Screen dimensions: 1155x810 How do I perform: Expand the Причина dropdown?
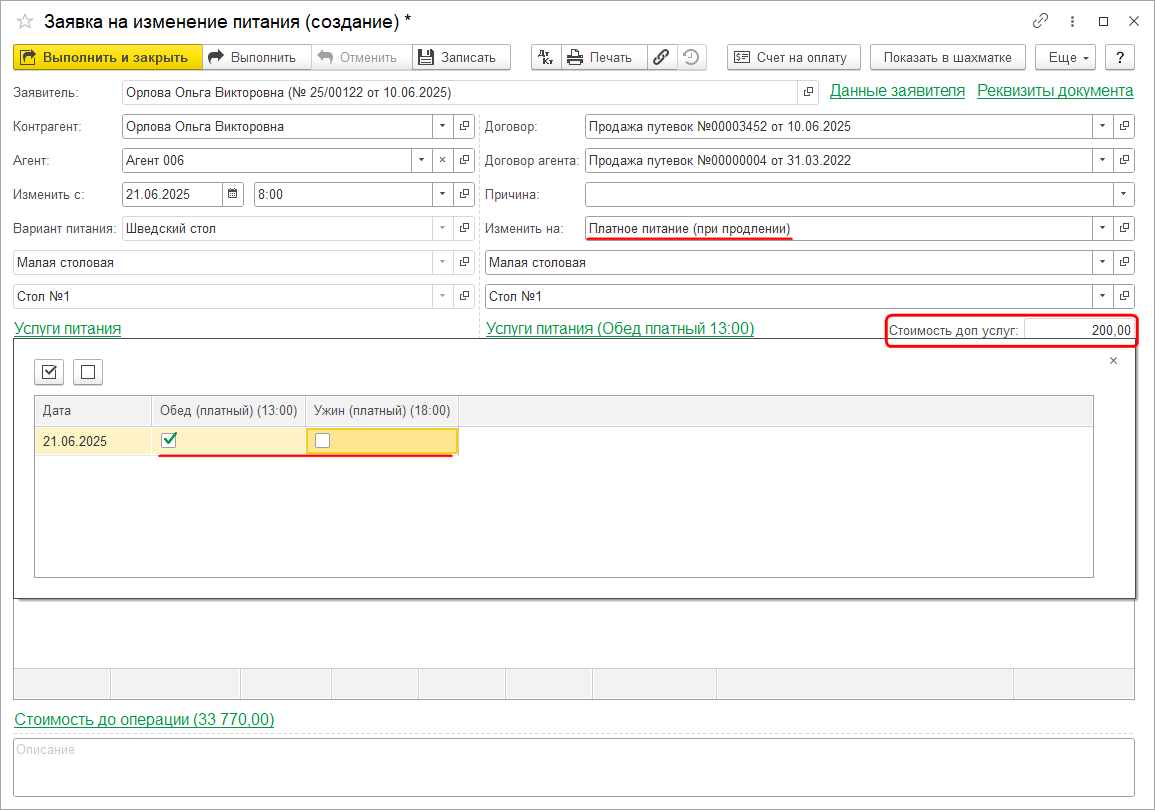pos(1125,194)
